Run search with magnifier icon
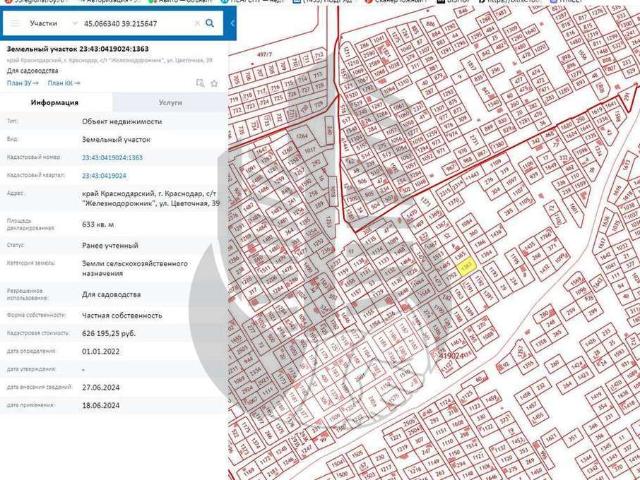The width and height of the screenshot is (640, 480). tap(210, 23)
